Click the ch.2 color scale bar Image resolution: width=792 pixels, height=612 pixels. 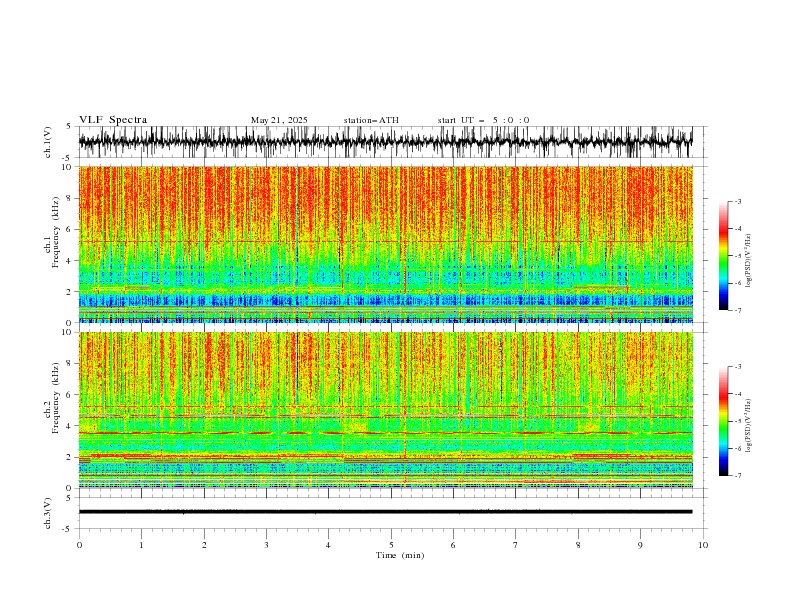723,421
